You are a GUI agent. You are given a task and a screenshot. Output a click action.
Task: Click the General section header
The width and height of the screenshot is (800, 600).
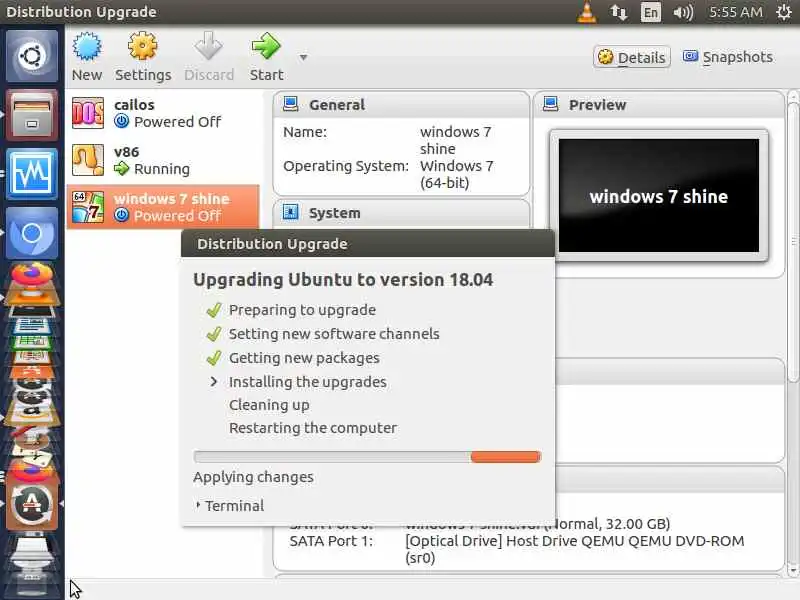point(401,105)
